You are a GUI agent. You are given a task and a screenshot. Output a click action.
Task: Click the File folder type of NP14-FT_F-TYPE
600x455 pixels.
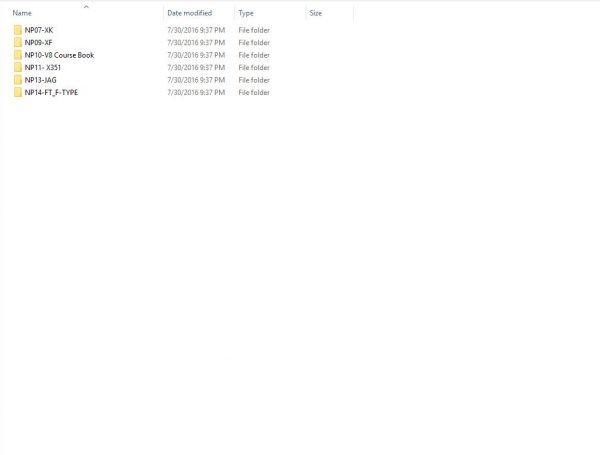coord(254,92)
